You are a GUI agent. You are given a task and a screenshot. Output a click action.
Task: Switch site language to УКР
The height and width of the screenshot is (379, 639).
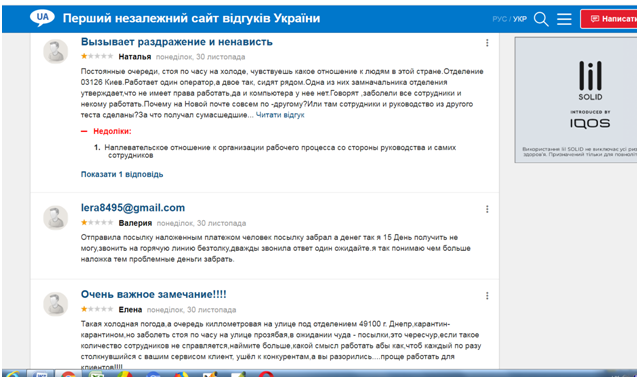(x=520, y=19)
